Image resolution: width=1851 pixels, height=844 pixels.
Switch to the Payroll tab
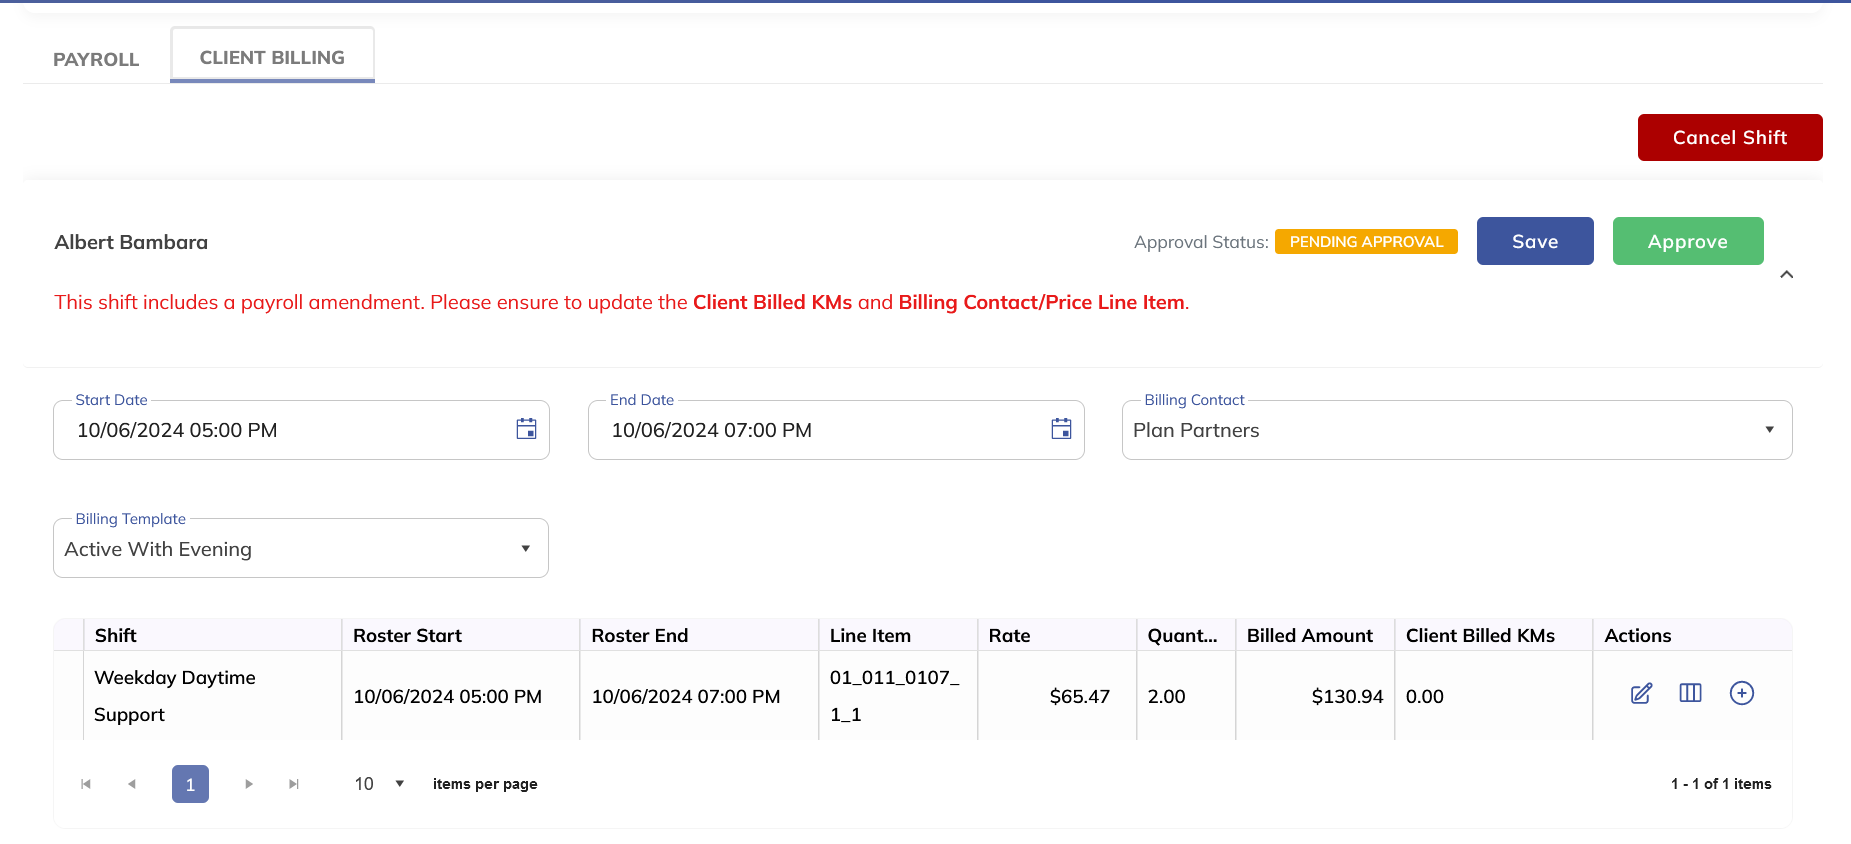(96, 59)
